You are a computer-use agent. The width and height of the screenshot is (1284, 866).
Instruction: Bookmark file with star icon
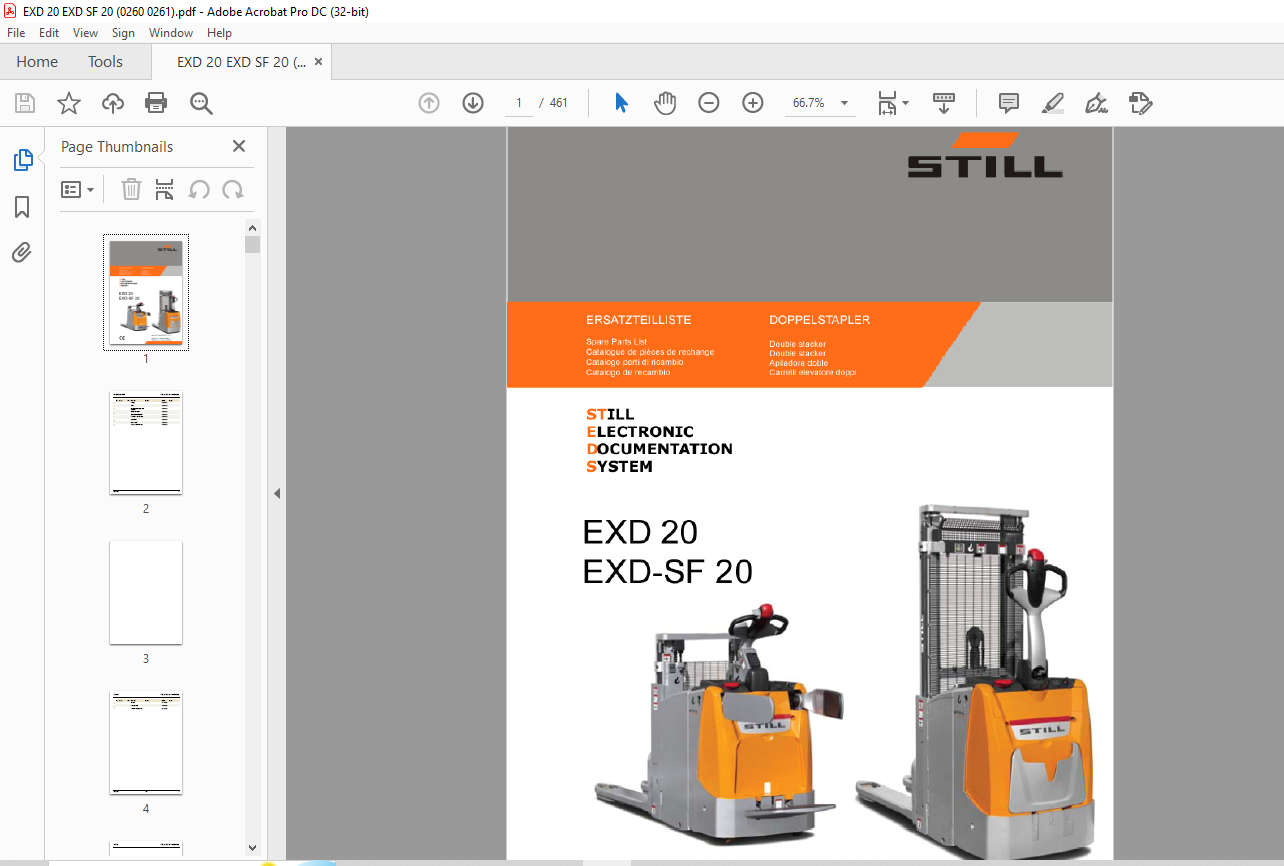tap(69, 103)
